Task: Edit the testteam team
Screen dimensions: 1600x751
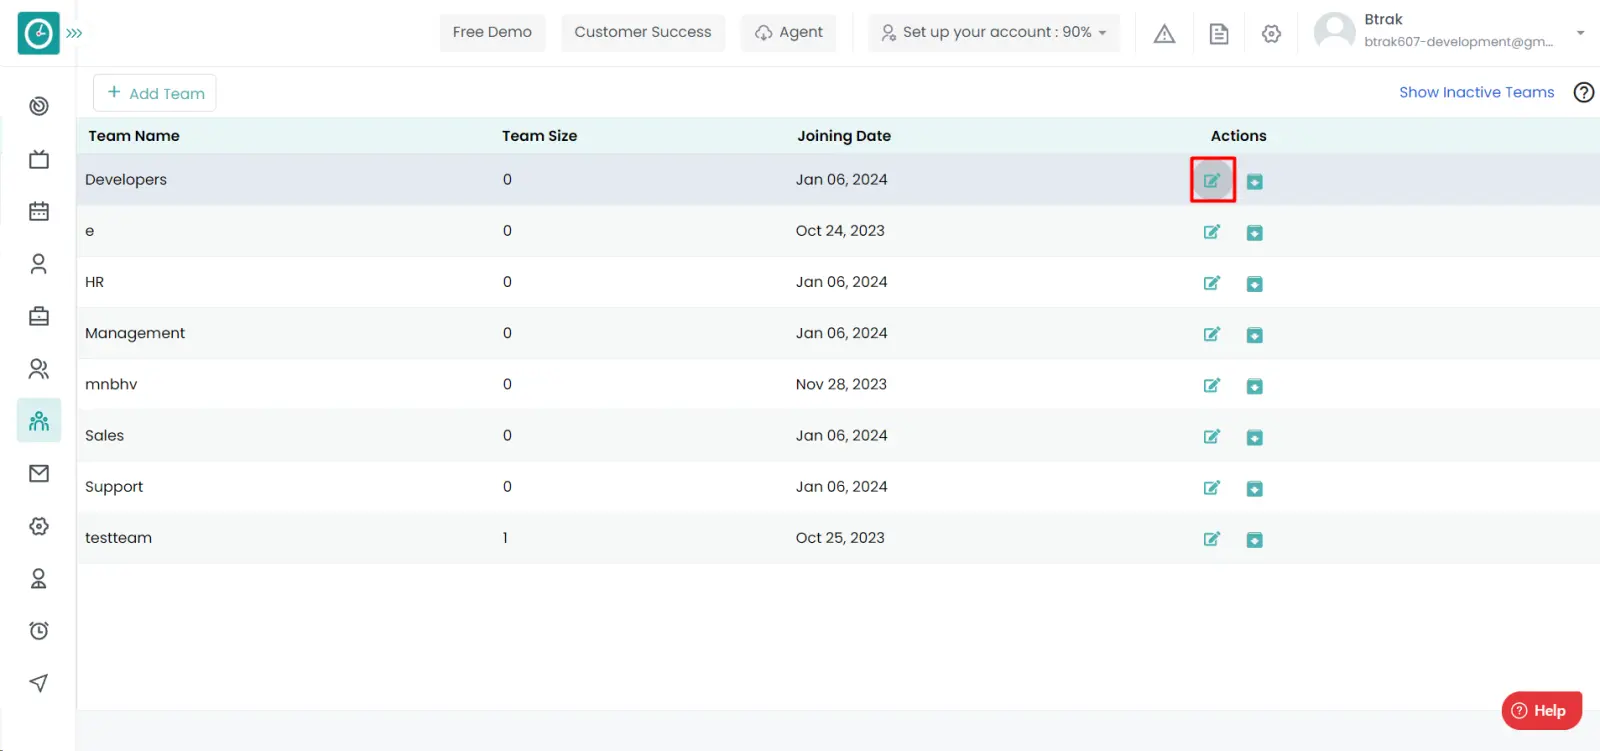Action: (x=1212, y=539)
